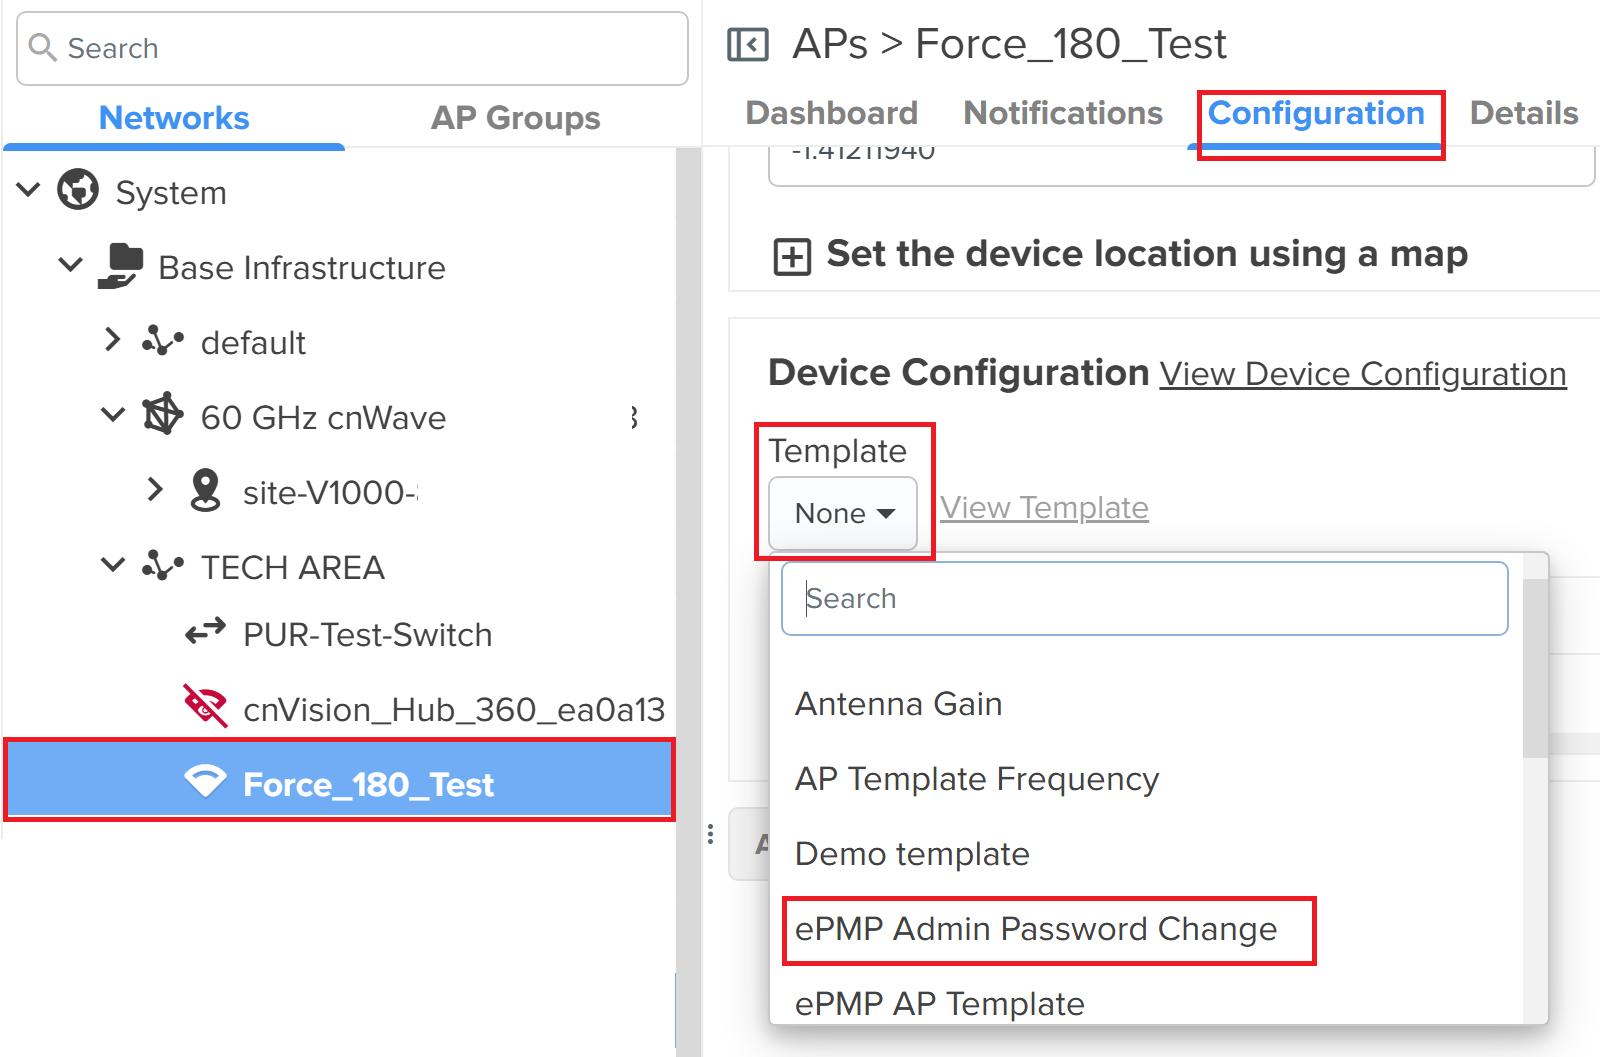
Task: Expand the default network chevron
Action: click(112, 340)
